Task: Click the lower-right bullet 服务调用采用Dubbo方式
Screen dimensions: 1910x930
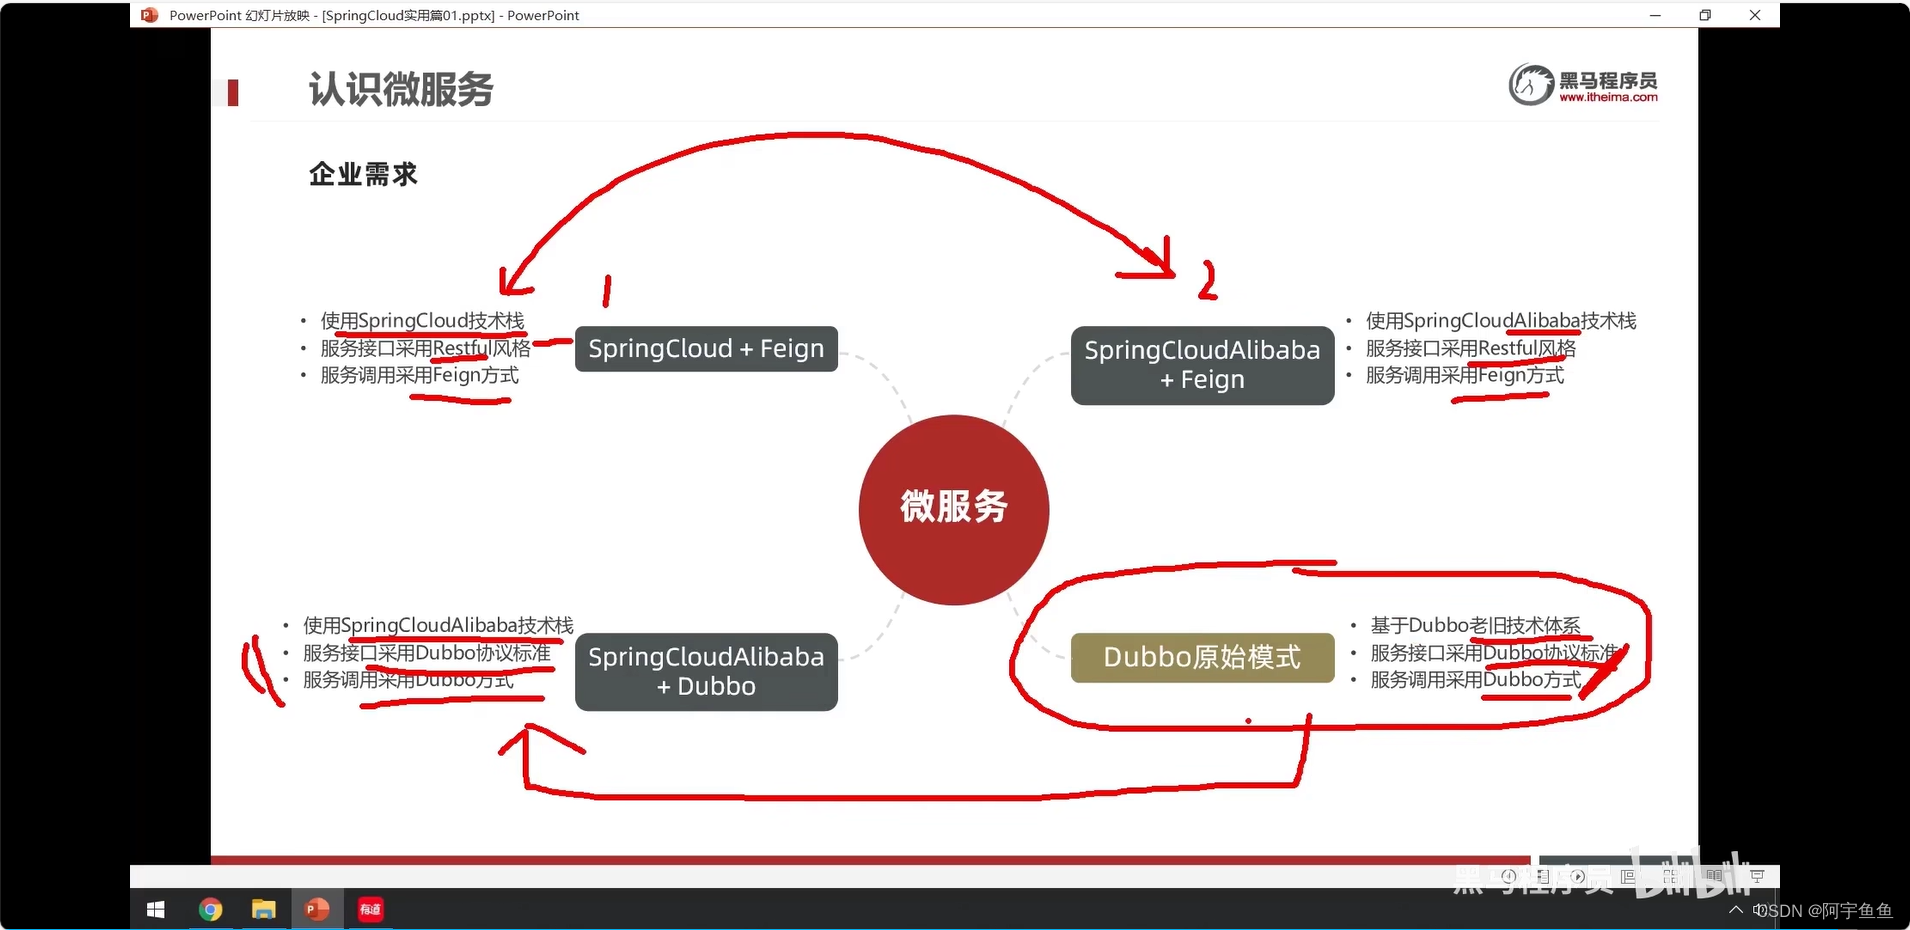Action: click(x=1475, y=680)
